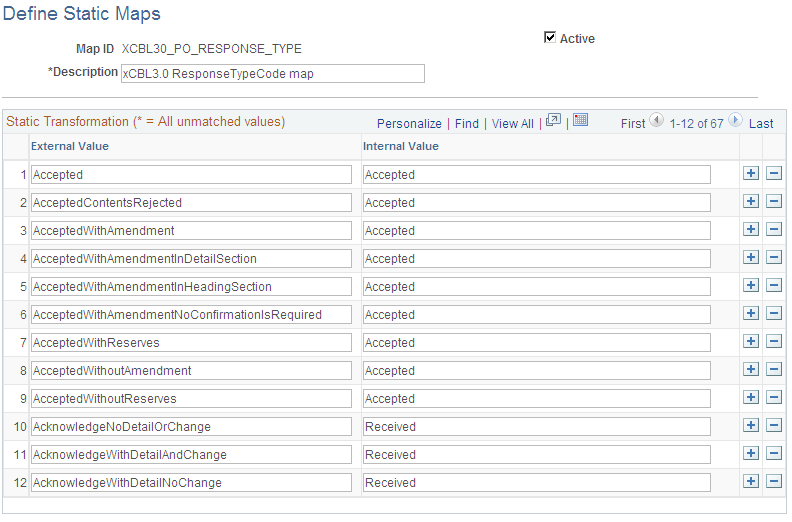Delete row 1 Accepted
The image size is (792, 522).
pos(774,173)
